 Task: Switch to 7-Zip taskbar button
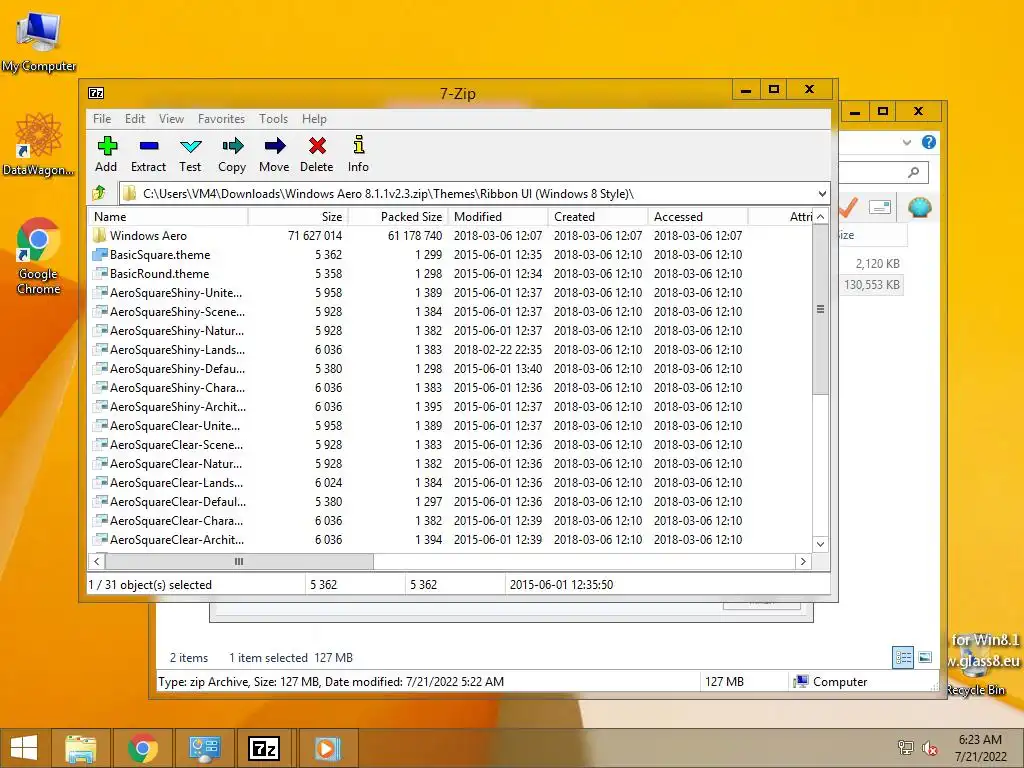[x=264, y=748]
